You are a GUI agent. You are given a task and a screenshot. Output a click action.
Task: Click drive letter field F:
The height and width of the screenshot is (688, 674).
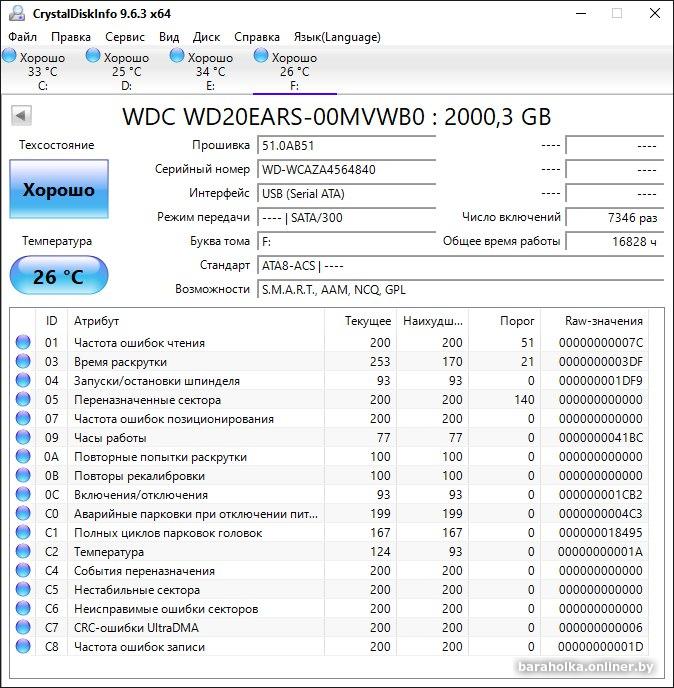(346, 241)
